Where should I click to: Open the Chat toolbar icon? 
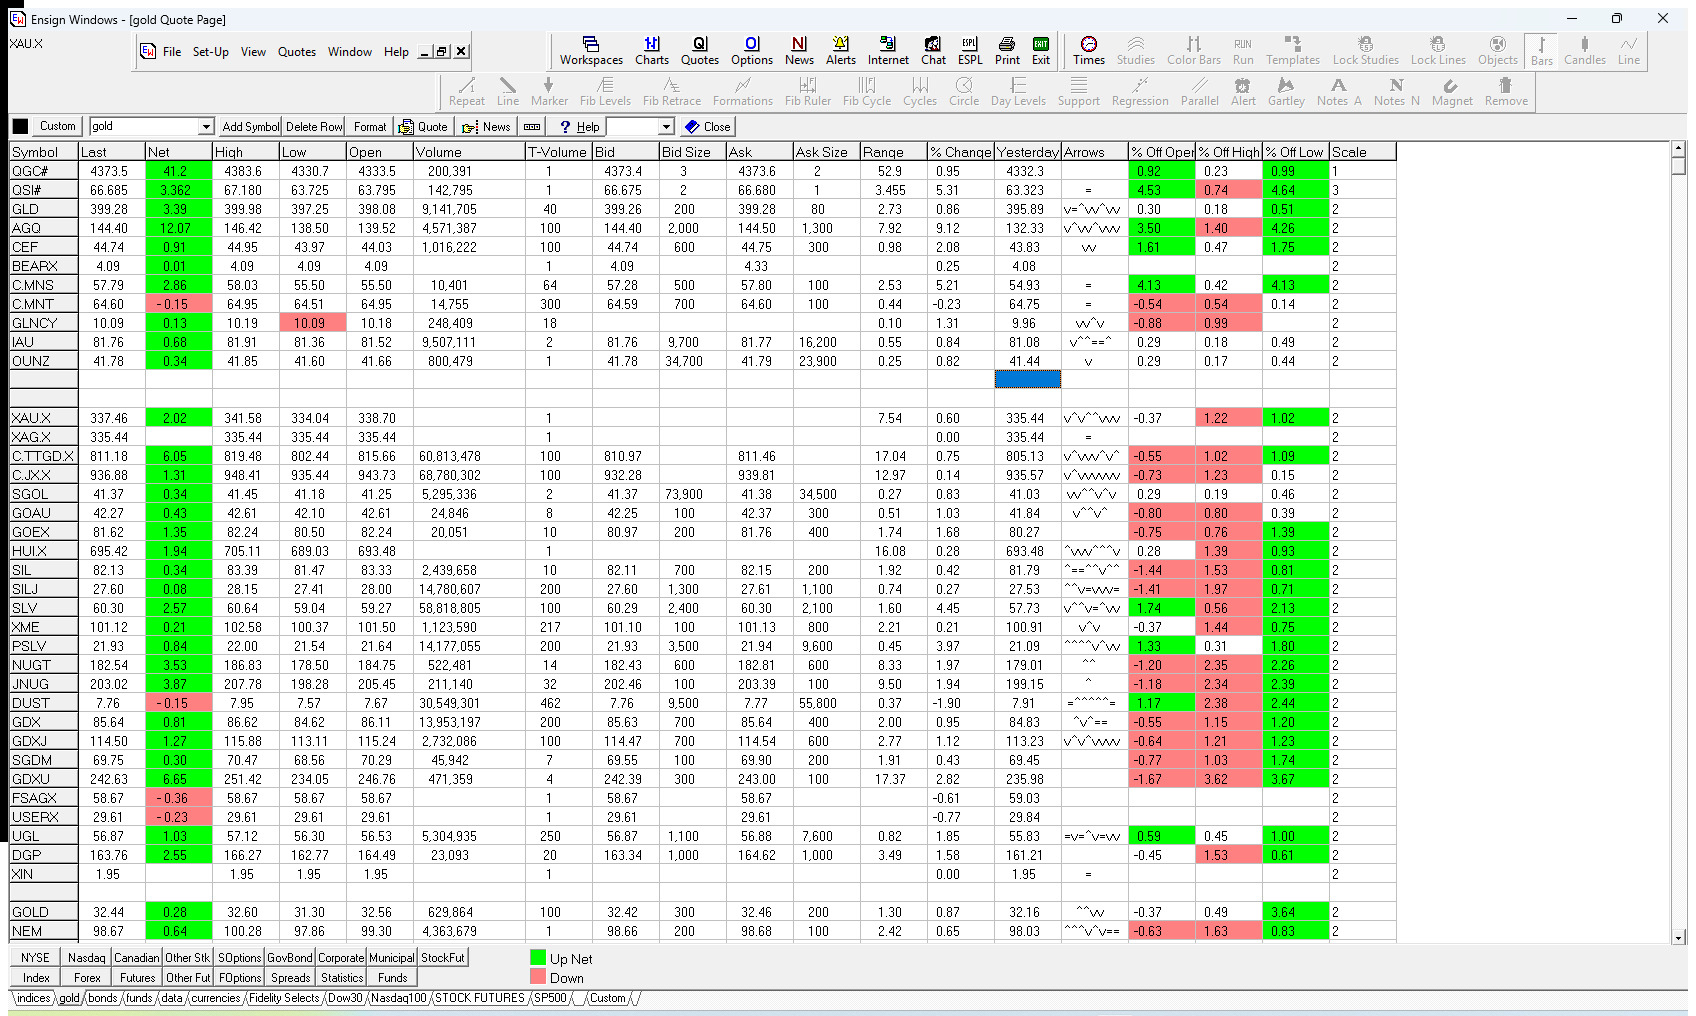coord(933,50)
